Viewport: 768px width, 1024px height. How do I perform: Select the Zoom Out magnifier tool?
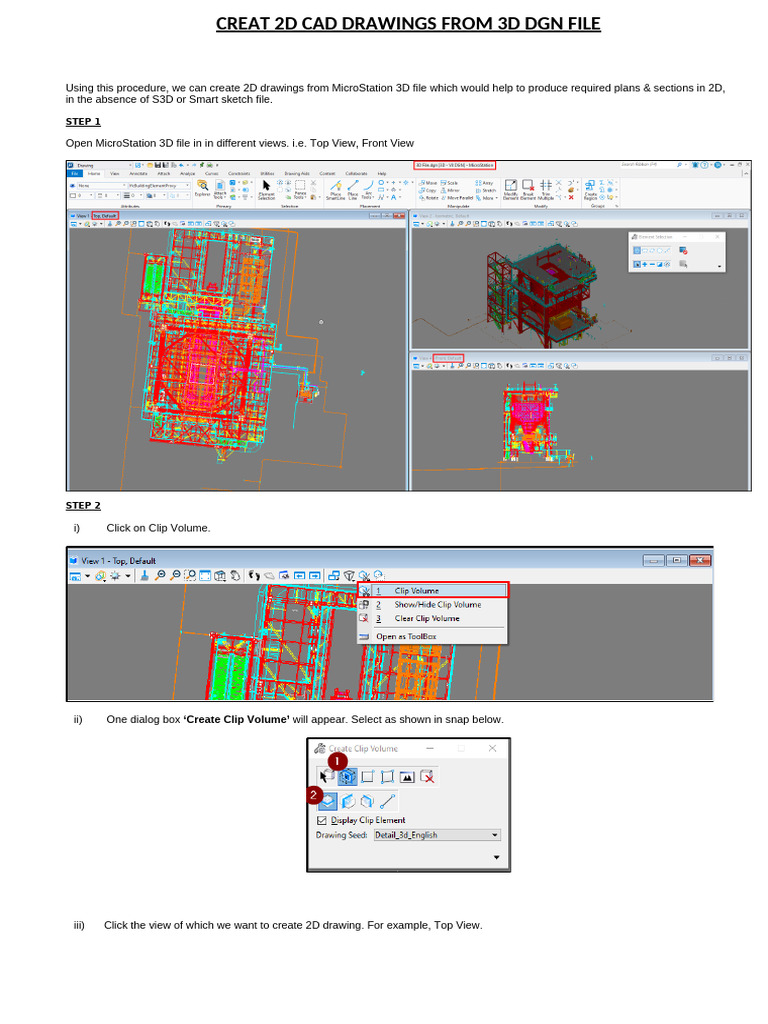175,576
